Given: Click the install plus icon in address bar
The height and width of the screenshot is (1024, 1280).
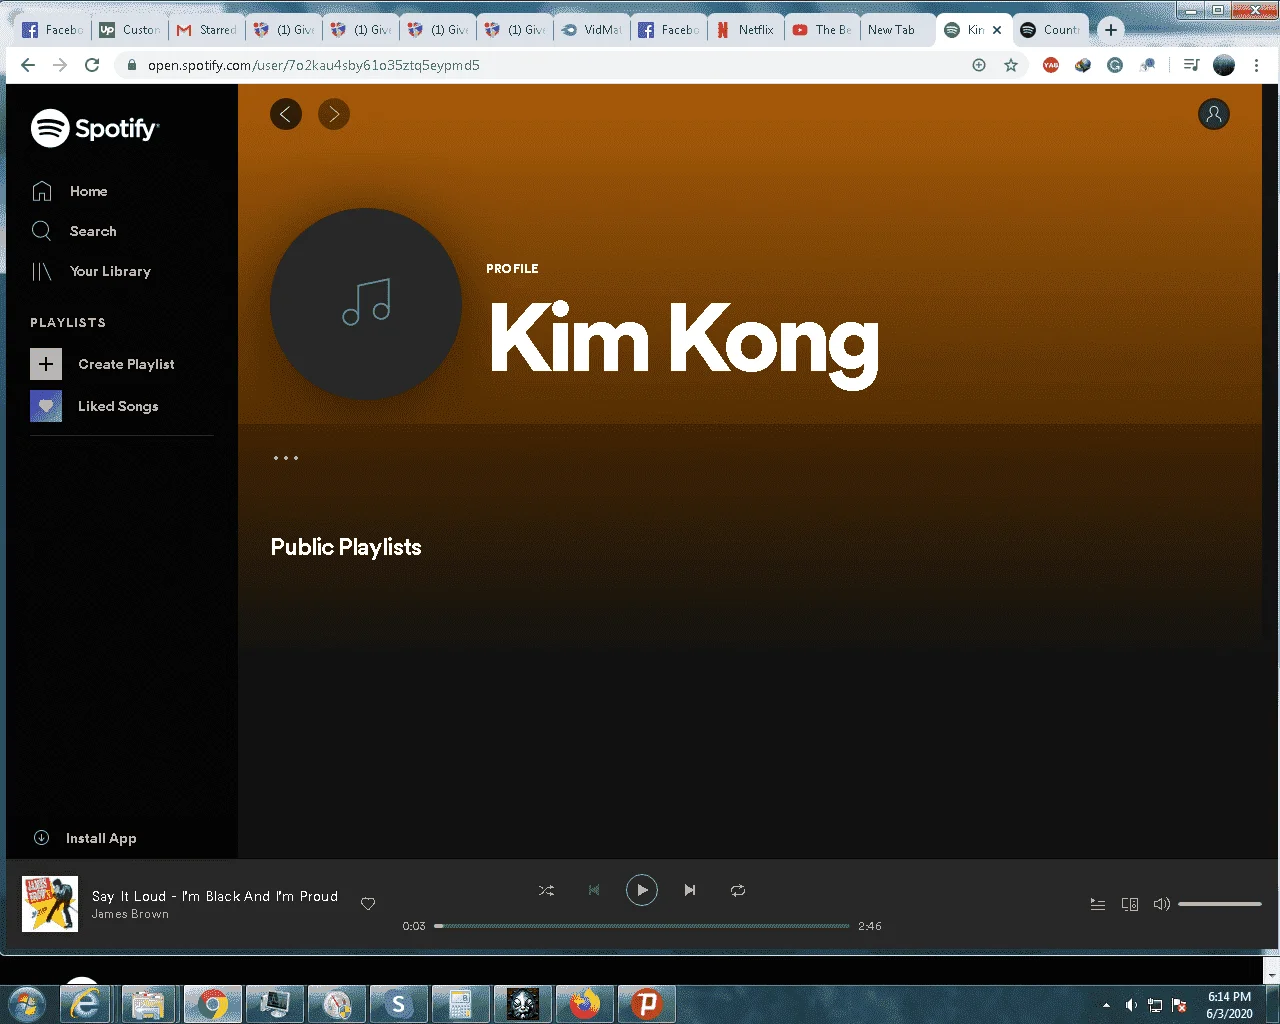Looking at the screenshot, I should point(979,65).
